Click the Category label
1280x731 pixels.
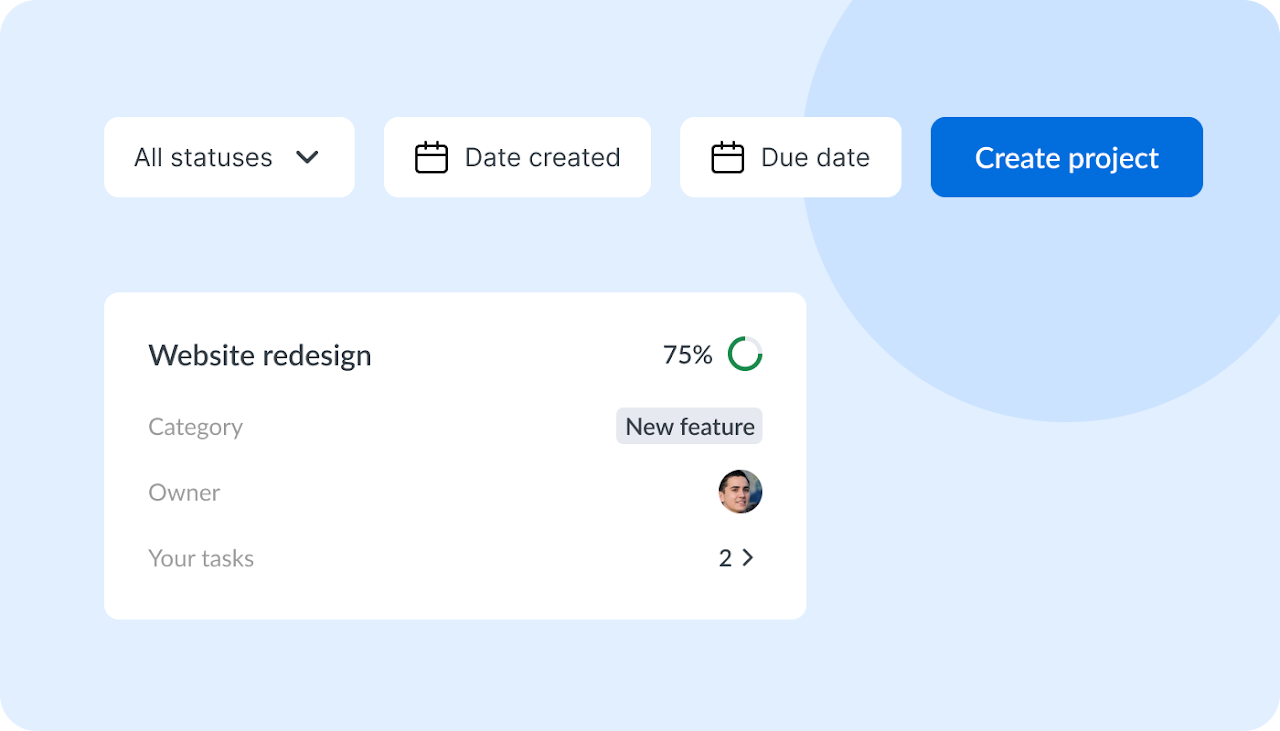click(x=195, y=427)
